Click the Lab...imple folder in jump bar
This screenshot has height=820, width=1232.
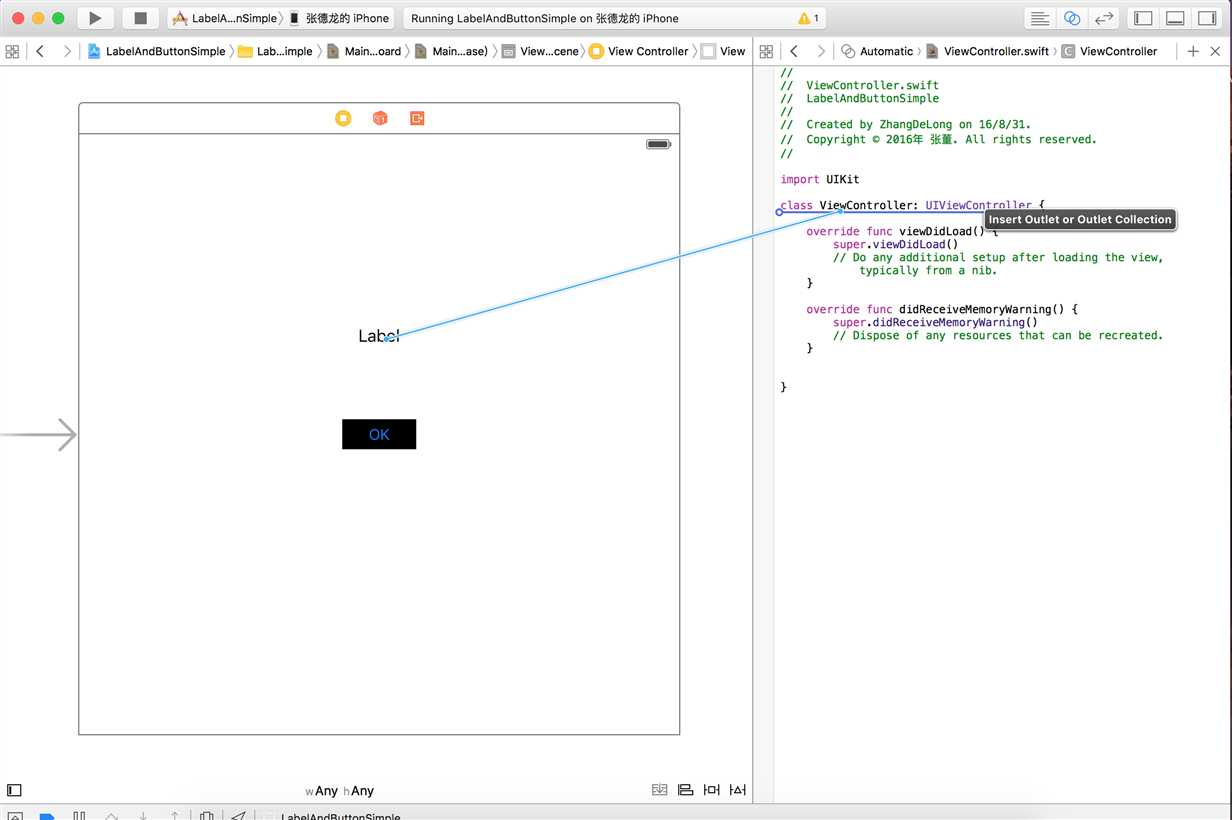click(275, 51)
